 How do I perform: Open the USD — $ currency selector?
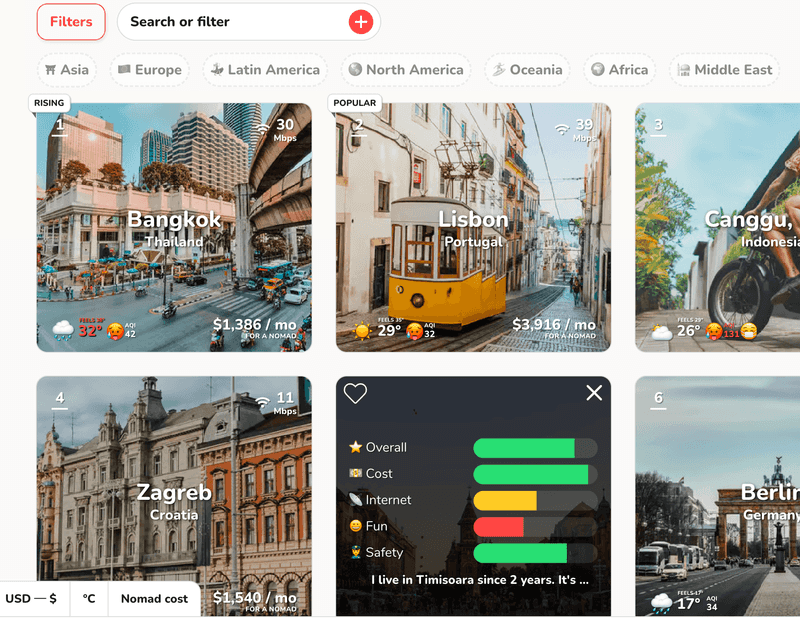[x=31, y=598]
